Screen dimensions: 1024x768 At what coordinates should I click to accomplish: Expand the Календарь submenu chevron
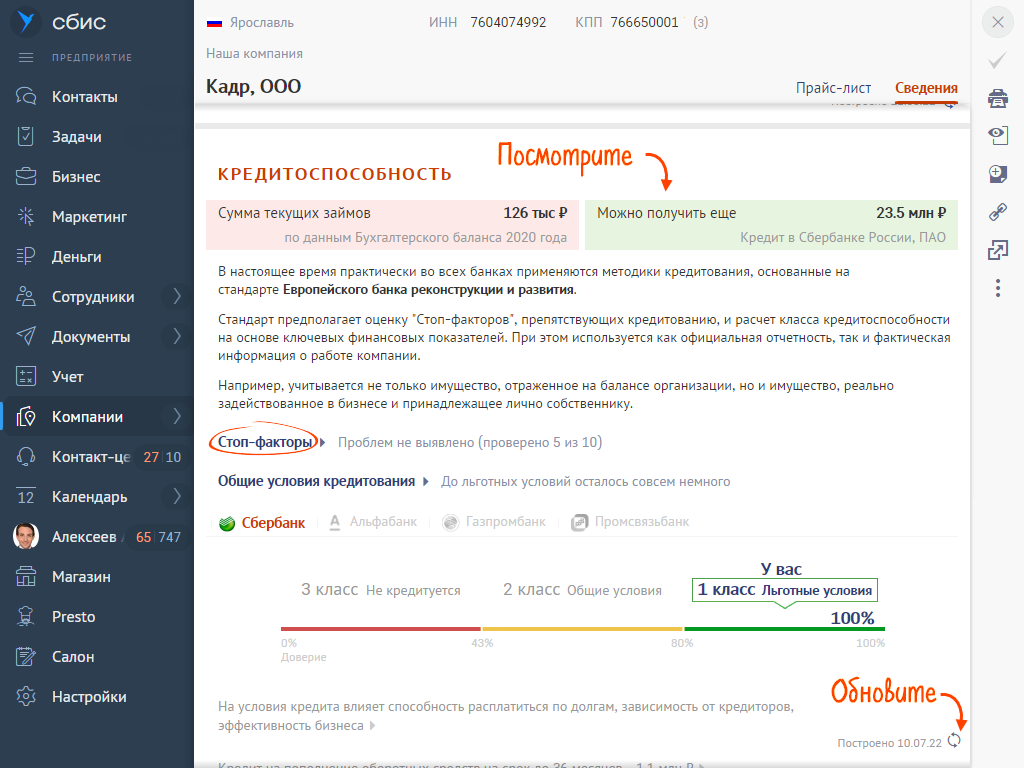pyautogui.click(x=177, y=496)
